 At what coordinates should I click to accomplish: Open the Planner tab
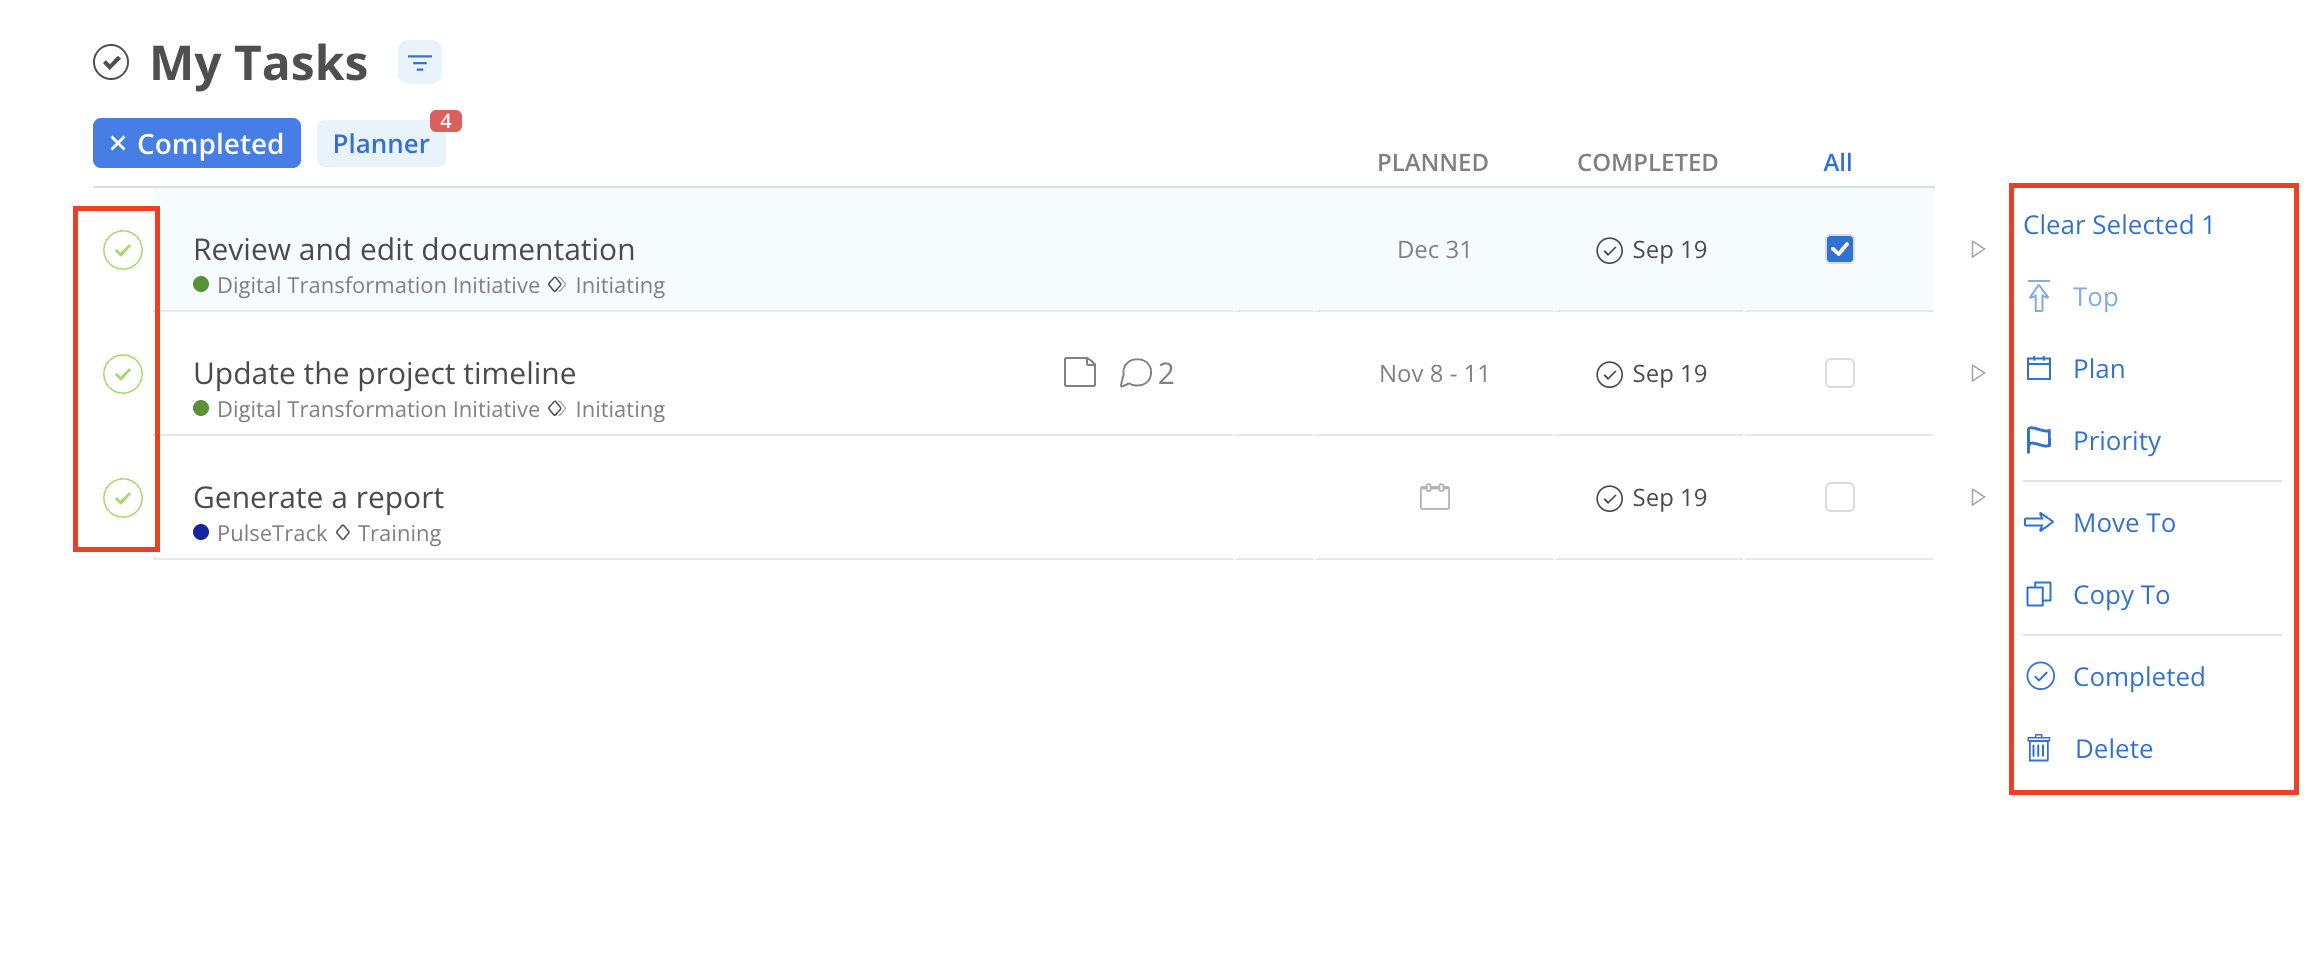[380, 144]
